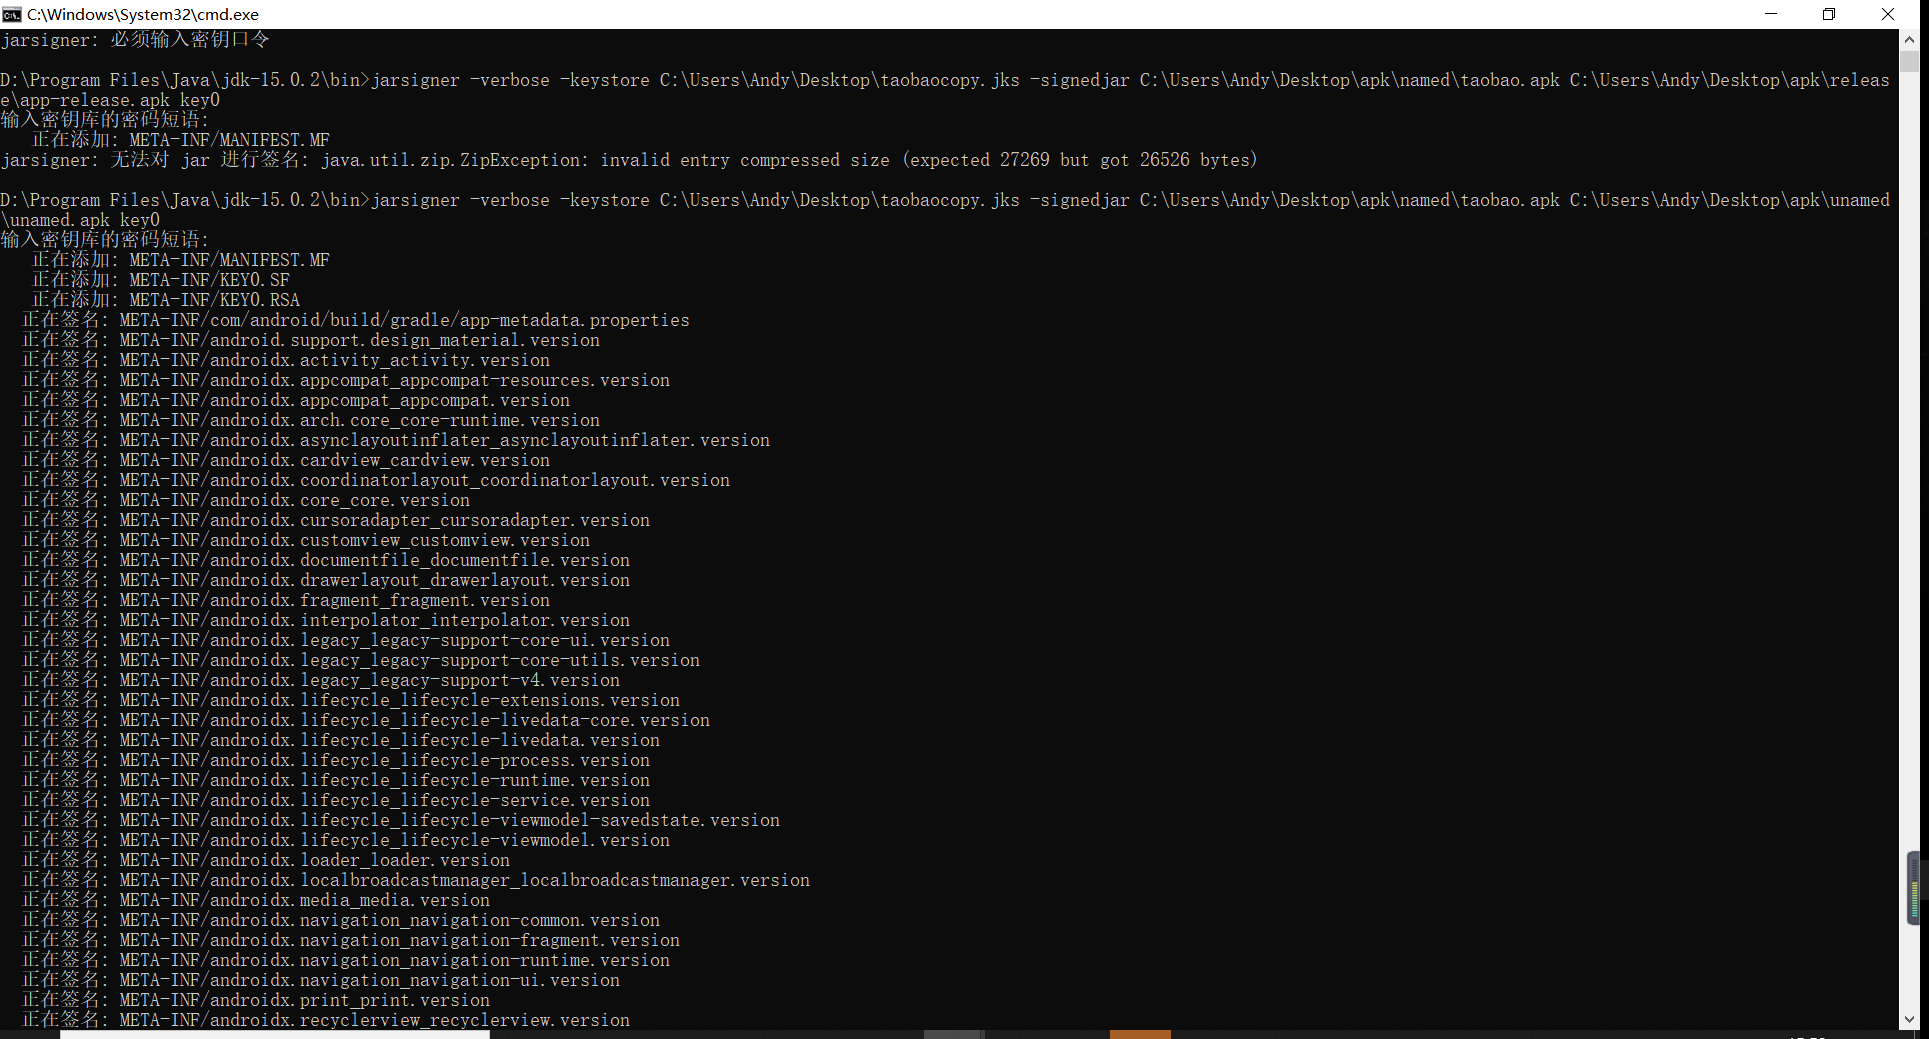Click the line 'META-INF/KEY0.RSA'
This screenshot has height=1039, width=1929.
[x=166, y=300]
